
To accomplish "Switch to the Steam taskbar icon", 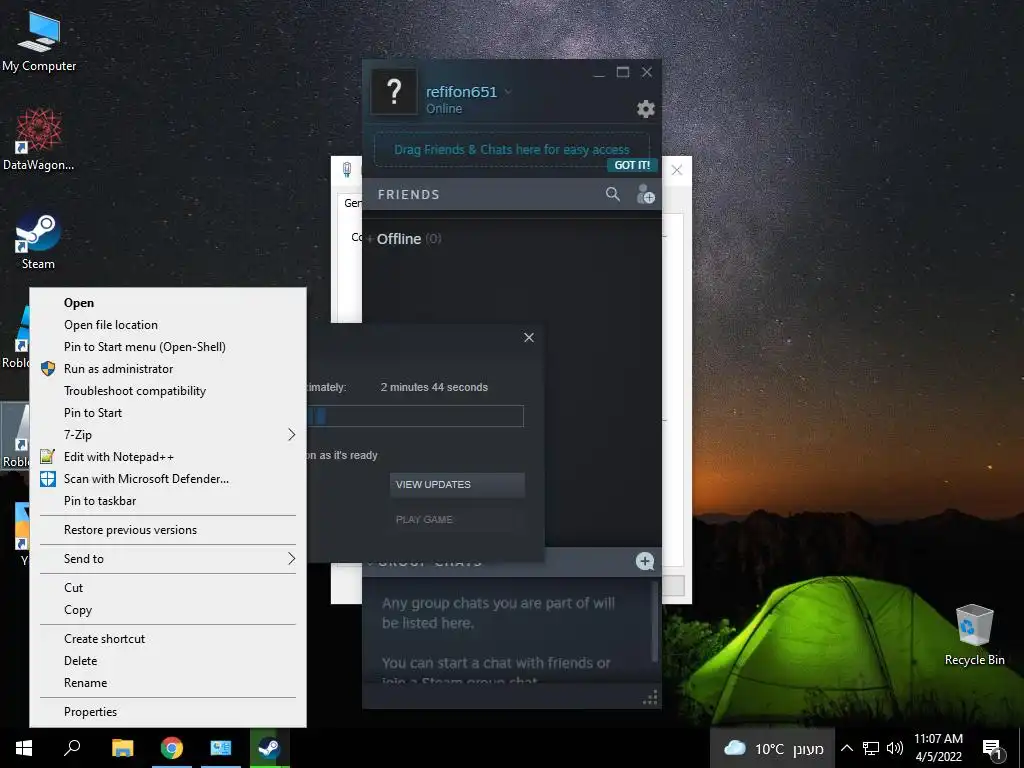I will click(269, 748).
